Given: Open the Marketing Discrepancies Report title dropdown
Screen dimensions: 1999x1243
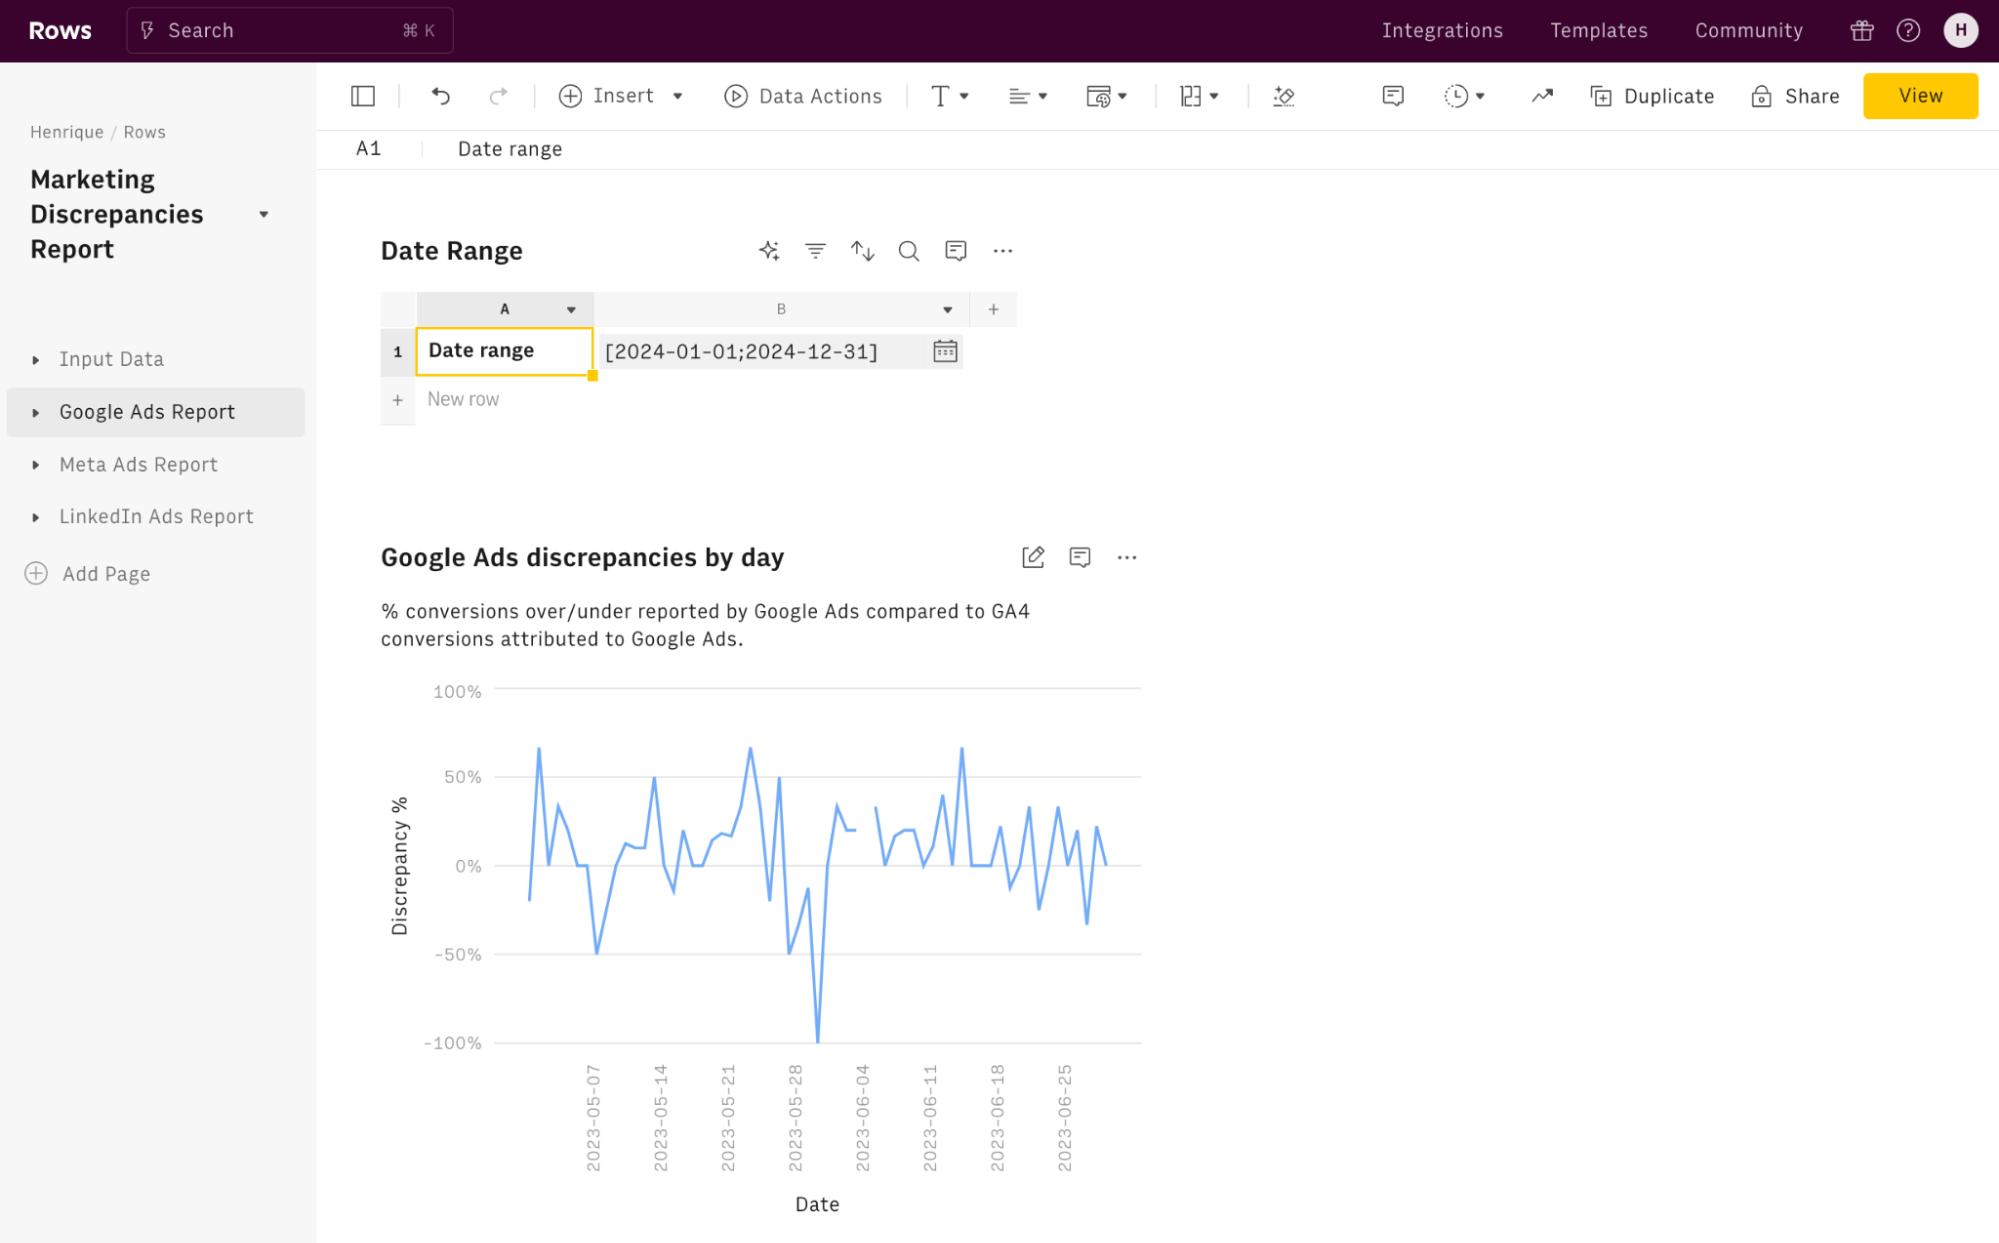Looking at the screenshot, I should [x=264, y=214].
